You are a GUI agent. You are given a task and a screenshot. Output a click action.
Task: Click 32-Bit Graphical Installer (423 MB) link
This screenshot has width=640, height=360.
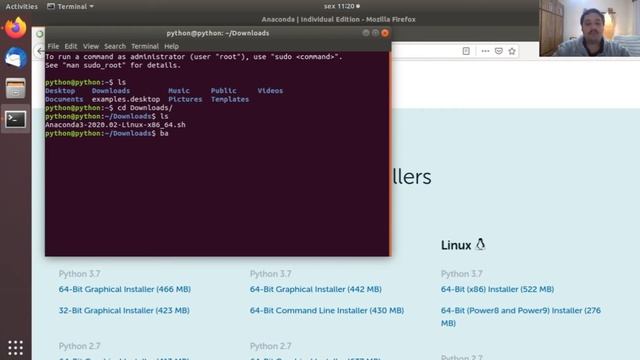tap(124, 310)
